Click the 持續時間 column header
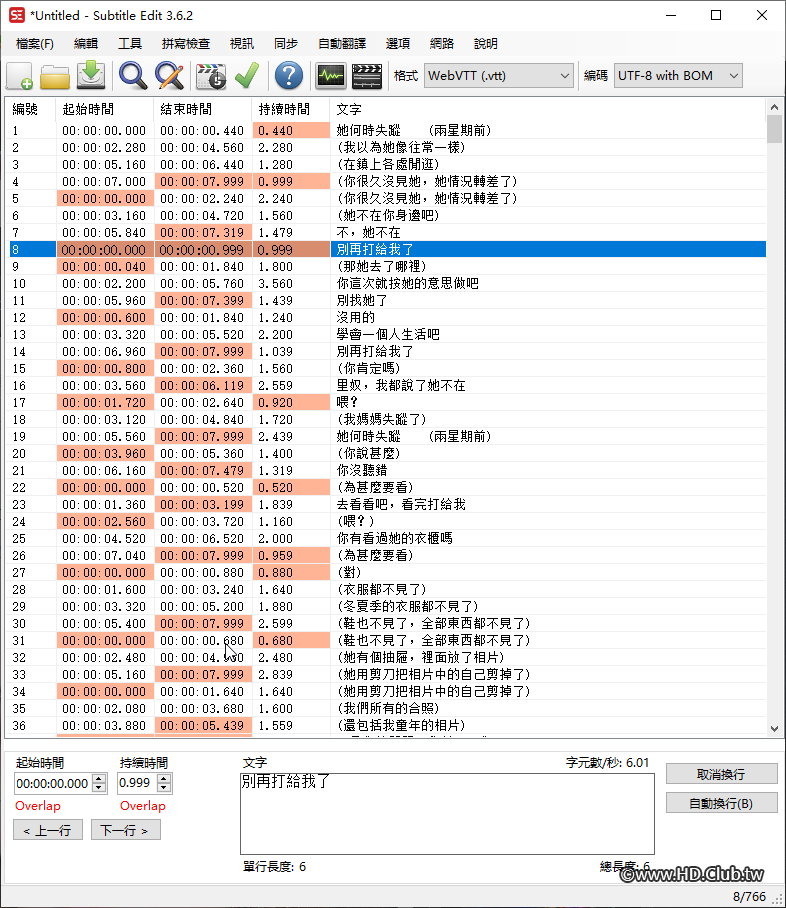Screen dimensions: 786x908 [291, 109]
